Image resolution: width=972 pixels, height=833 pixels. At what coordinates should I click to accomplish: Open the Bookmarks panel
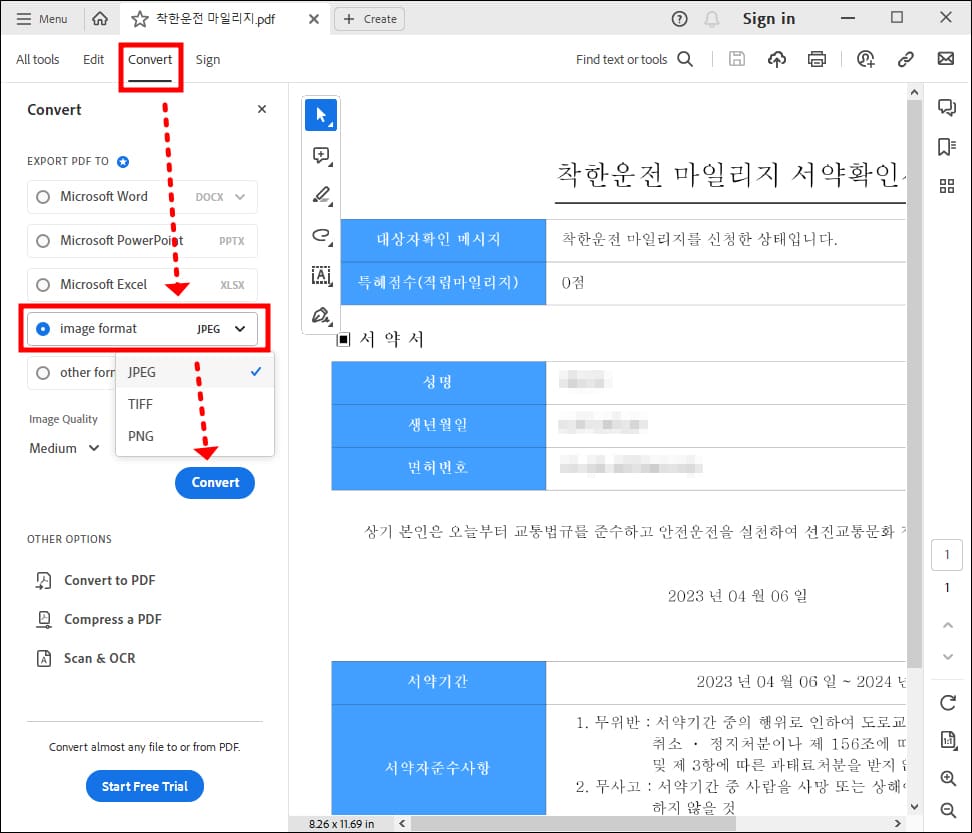[947, 146]
